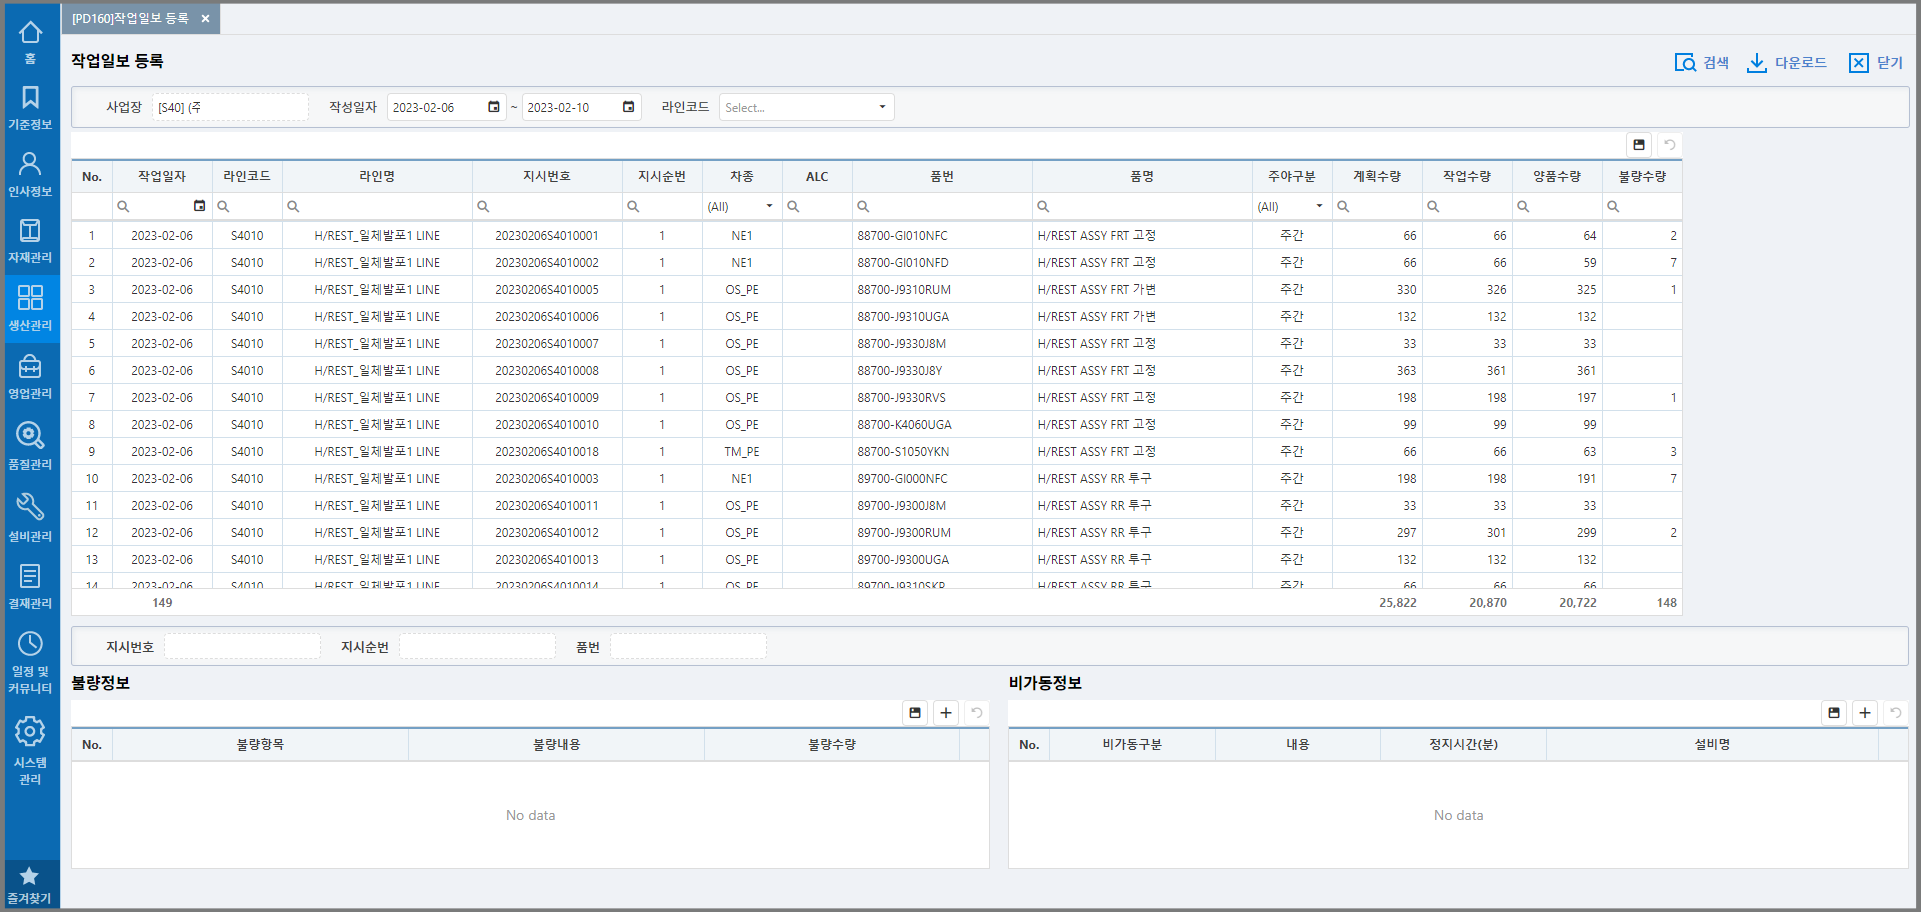Save the main work report grid

(x=1638, y=145)
